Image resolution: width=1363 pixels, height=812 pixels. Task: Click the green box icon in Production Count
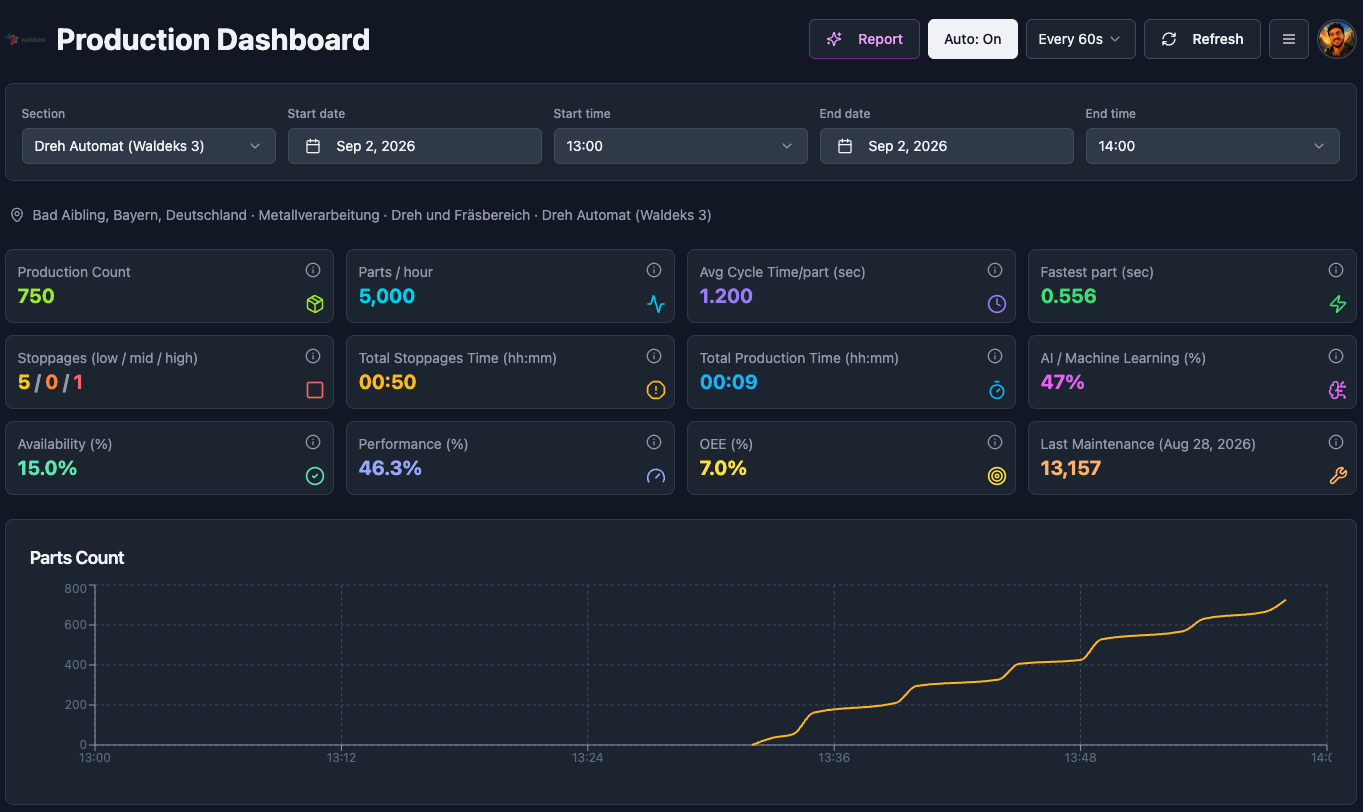coord(315,304)
